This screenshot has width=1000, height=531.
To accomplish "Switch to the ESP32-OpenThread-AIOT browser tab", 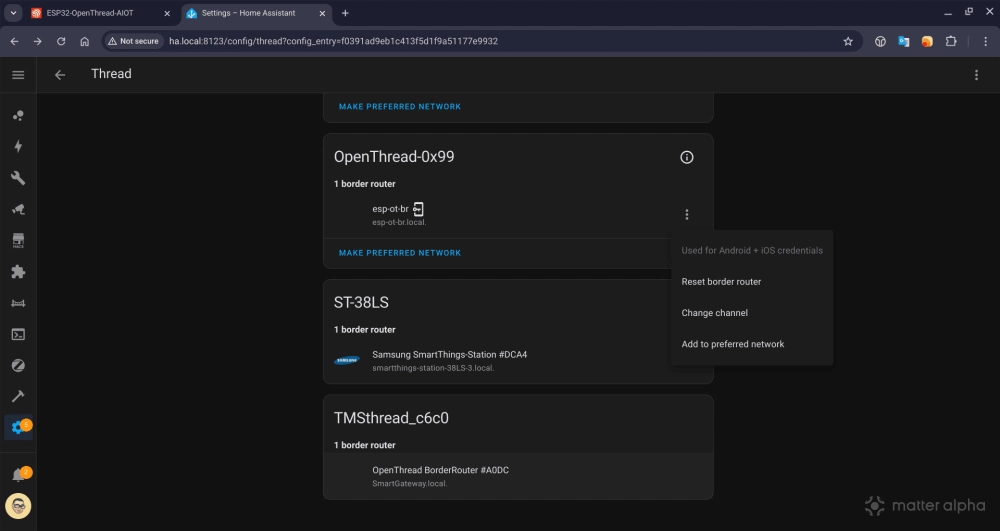I will pyautogui.click(x=90, y=13).
